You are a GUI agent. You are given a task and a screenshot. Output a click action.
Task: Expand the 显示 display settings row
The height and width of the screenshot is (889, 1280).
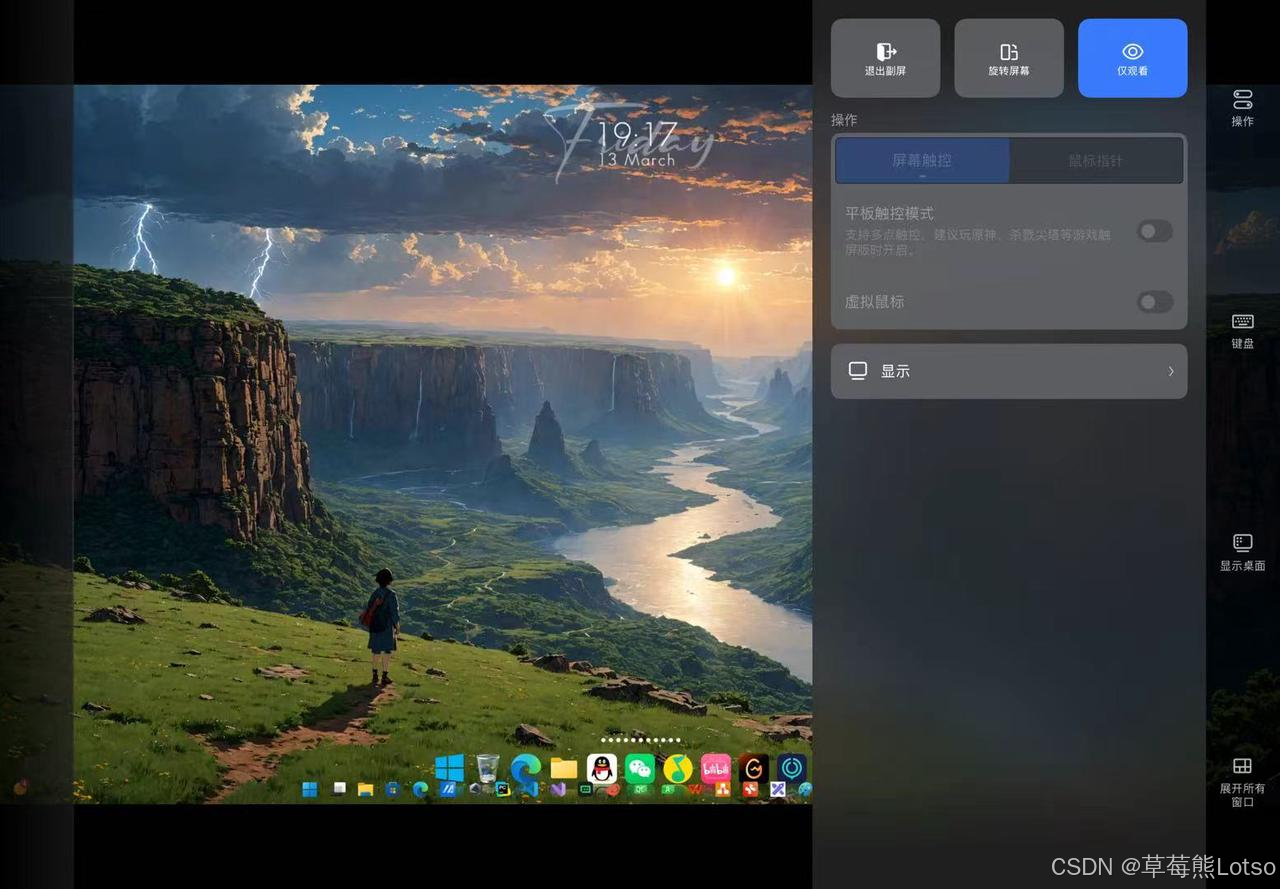1009,371
